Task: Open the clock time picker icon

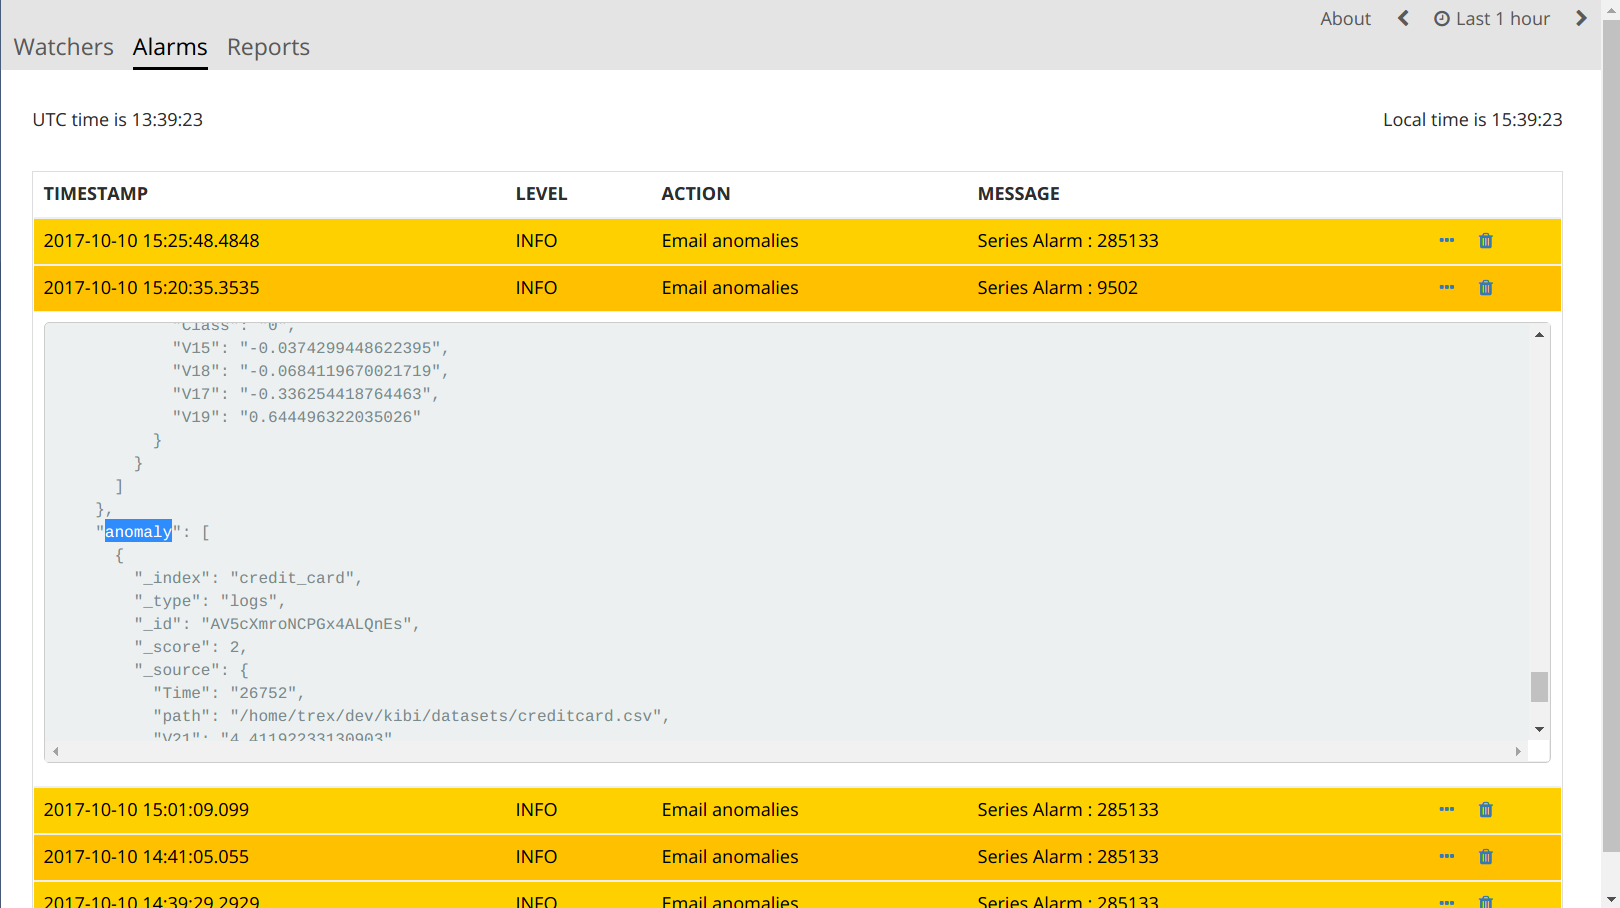Action: pos(1441,19)
